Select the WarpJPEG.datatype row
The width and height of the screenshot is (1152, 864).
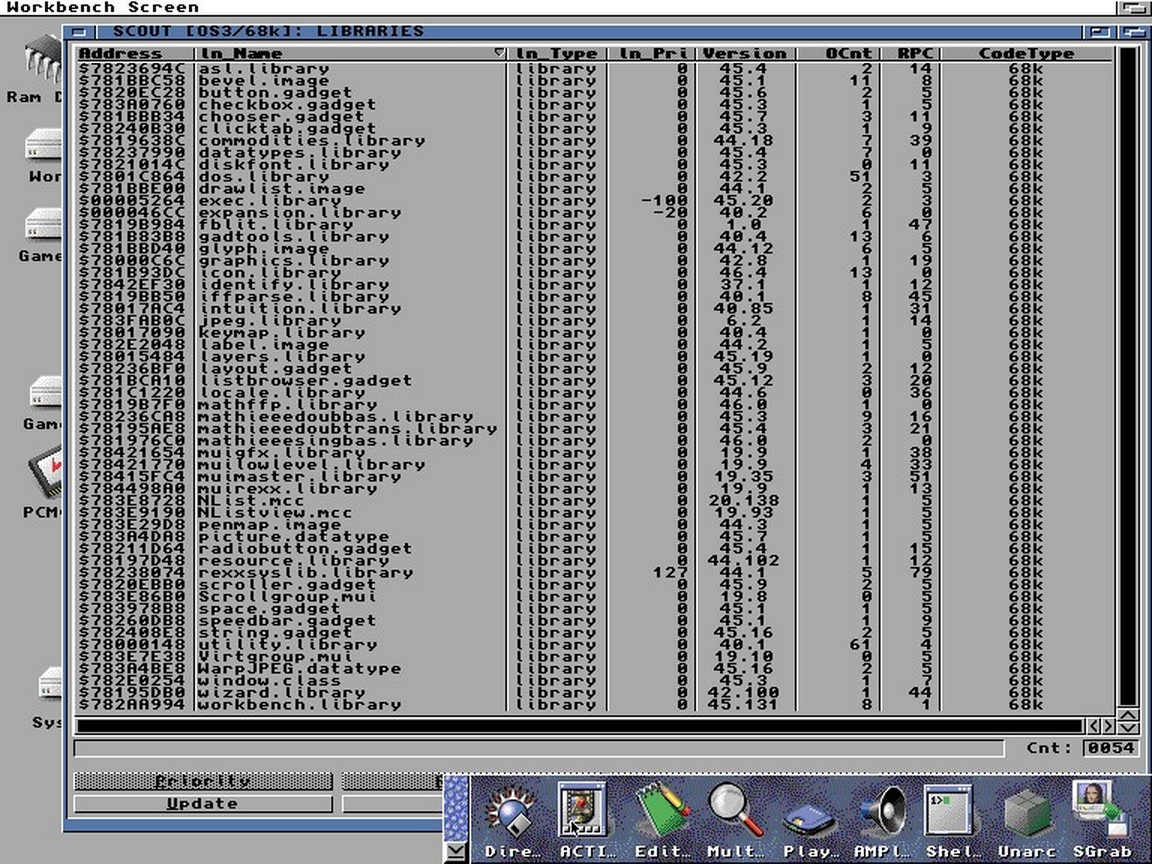pyautogui.click(x=594, y=669)
